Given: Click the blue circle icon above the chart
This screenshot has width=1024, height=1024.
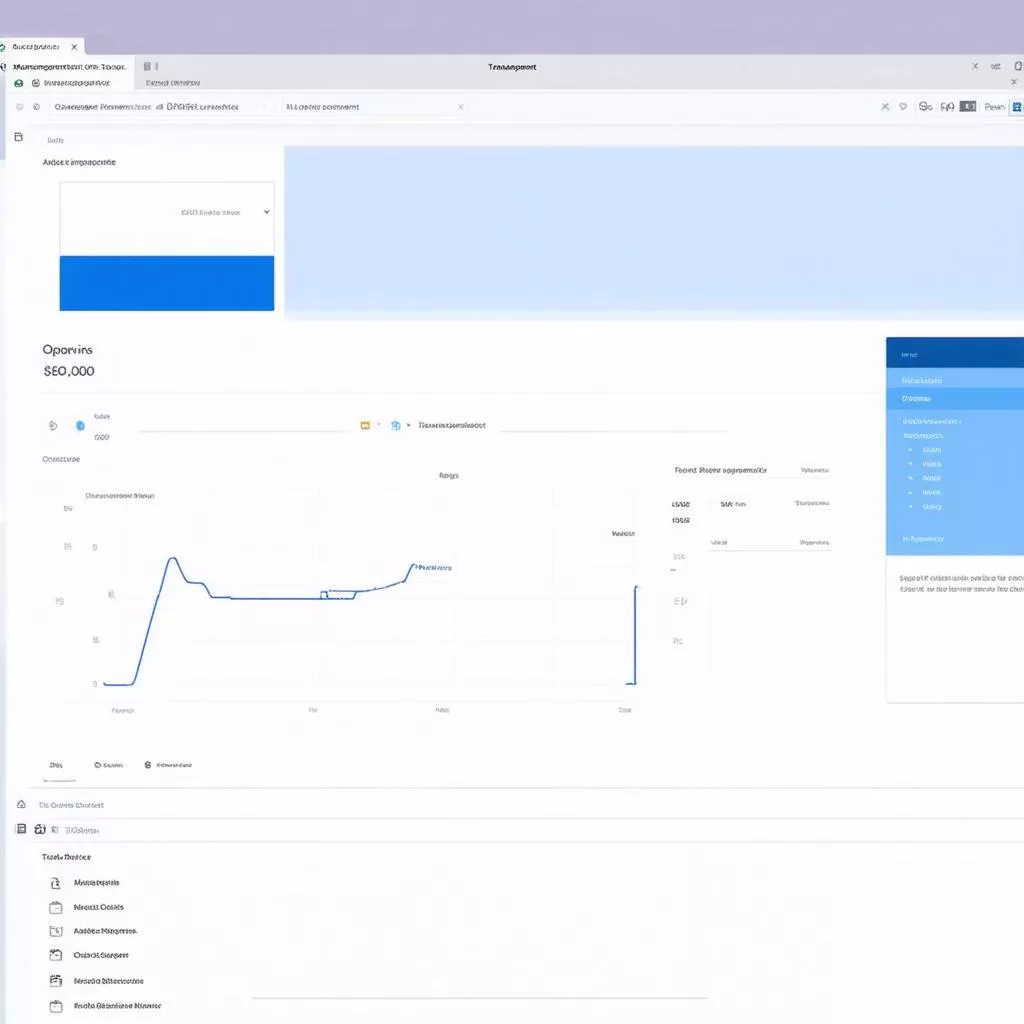Looking at the screenshot, I should [x=80, y=425].
